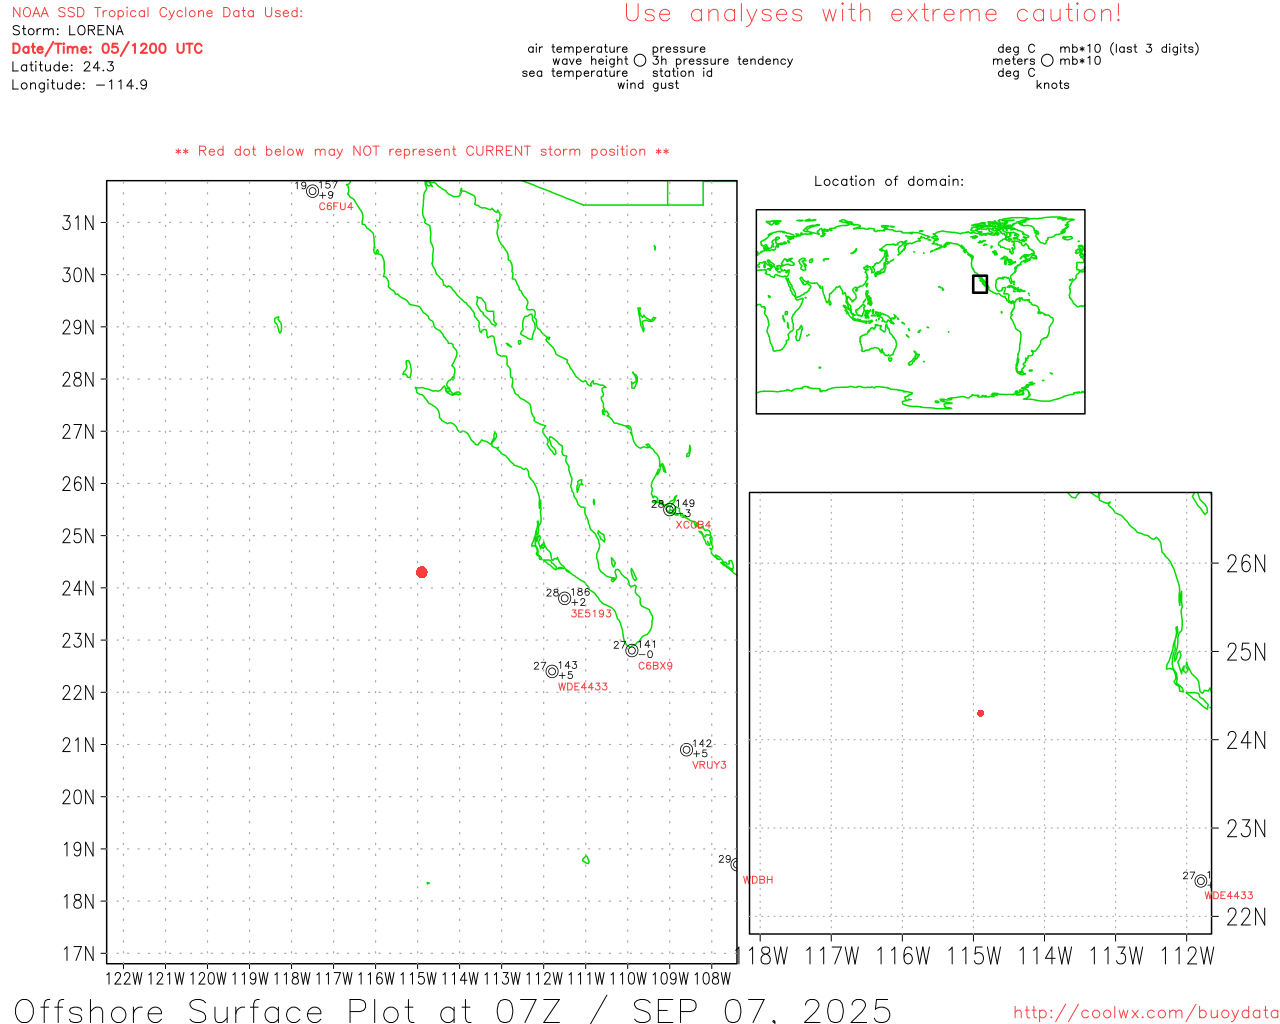Screen dimensions: 1280x1024
Task: Click the 22N label on inset map axis
Action: click(1246, 916)
